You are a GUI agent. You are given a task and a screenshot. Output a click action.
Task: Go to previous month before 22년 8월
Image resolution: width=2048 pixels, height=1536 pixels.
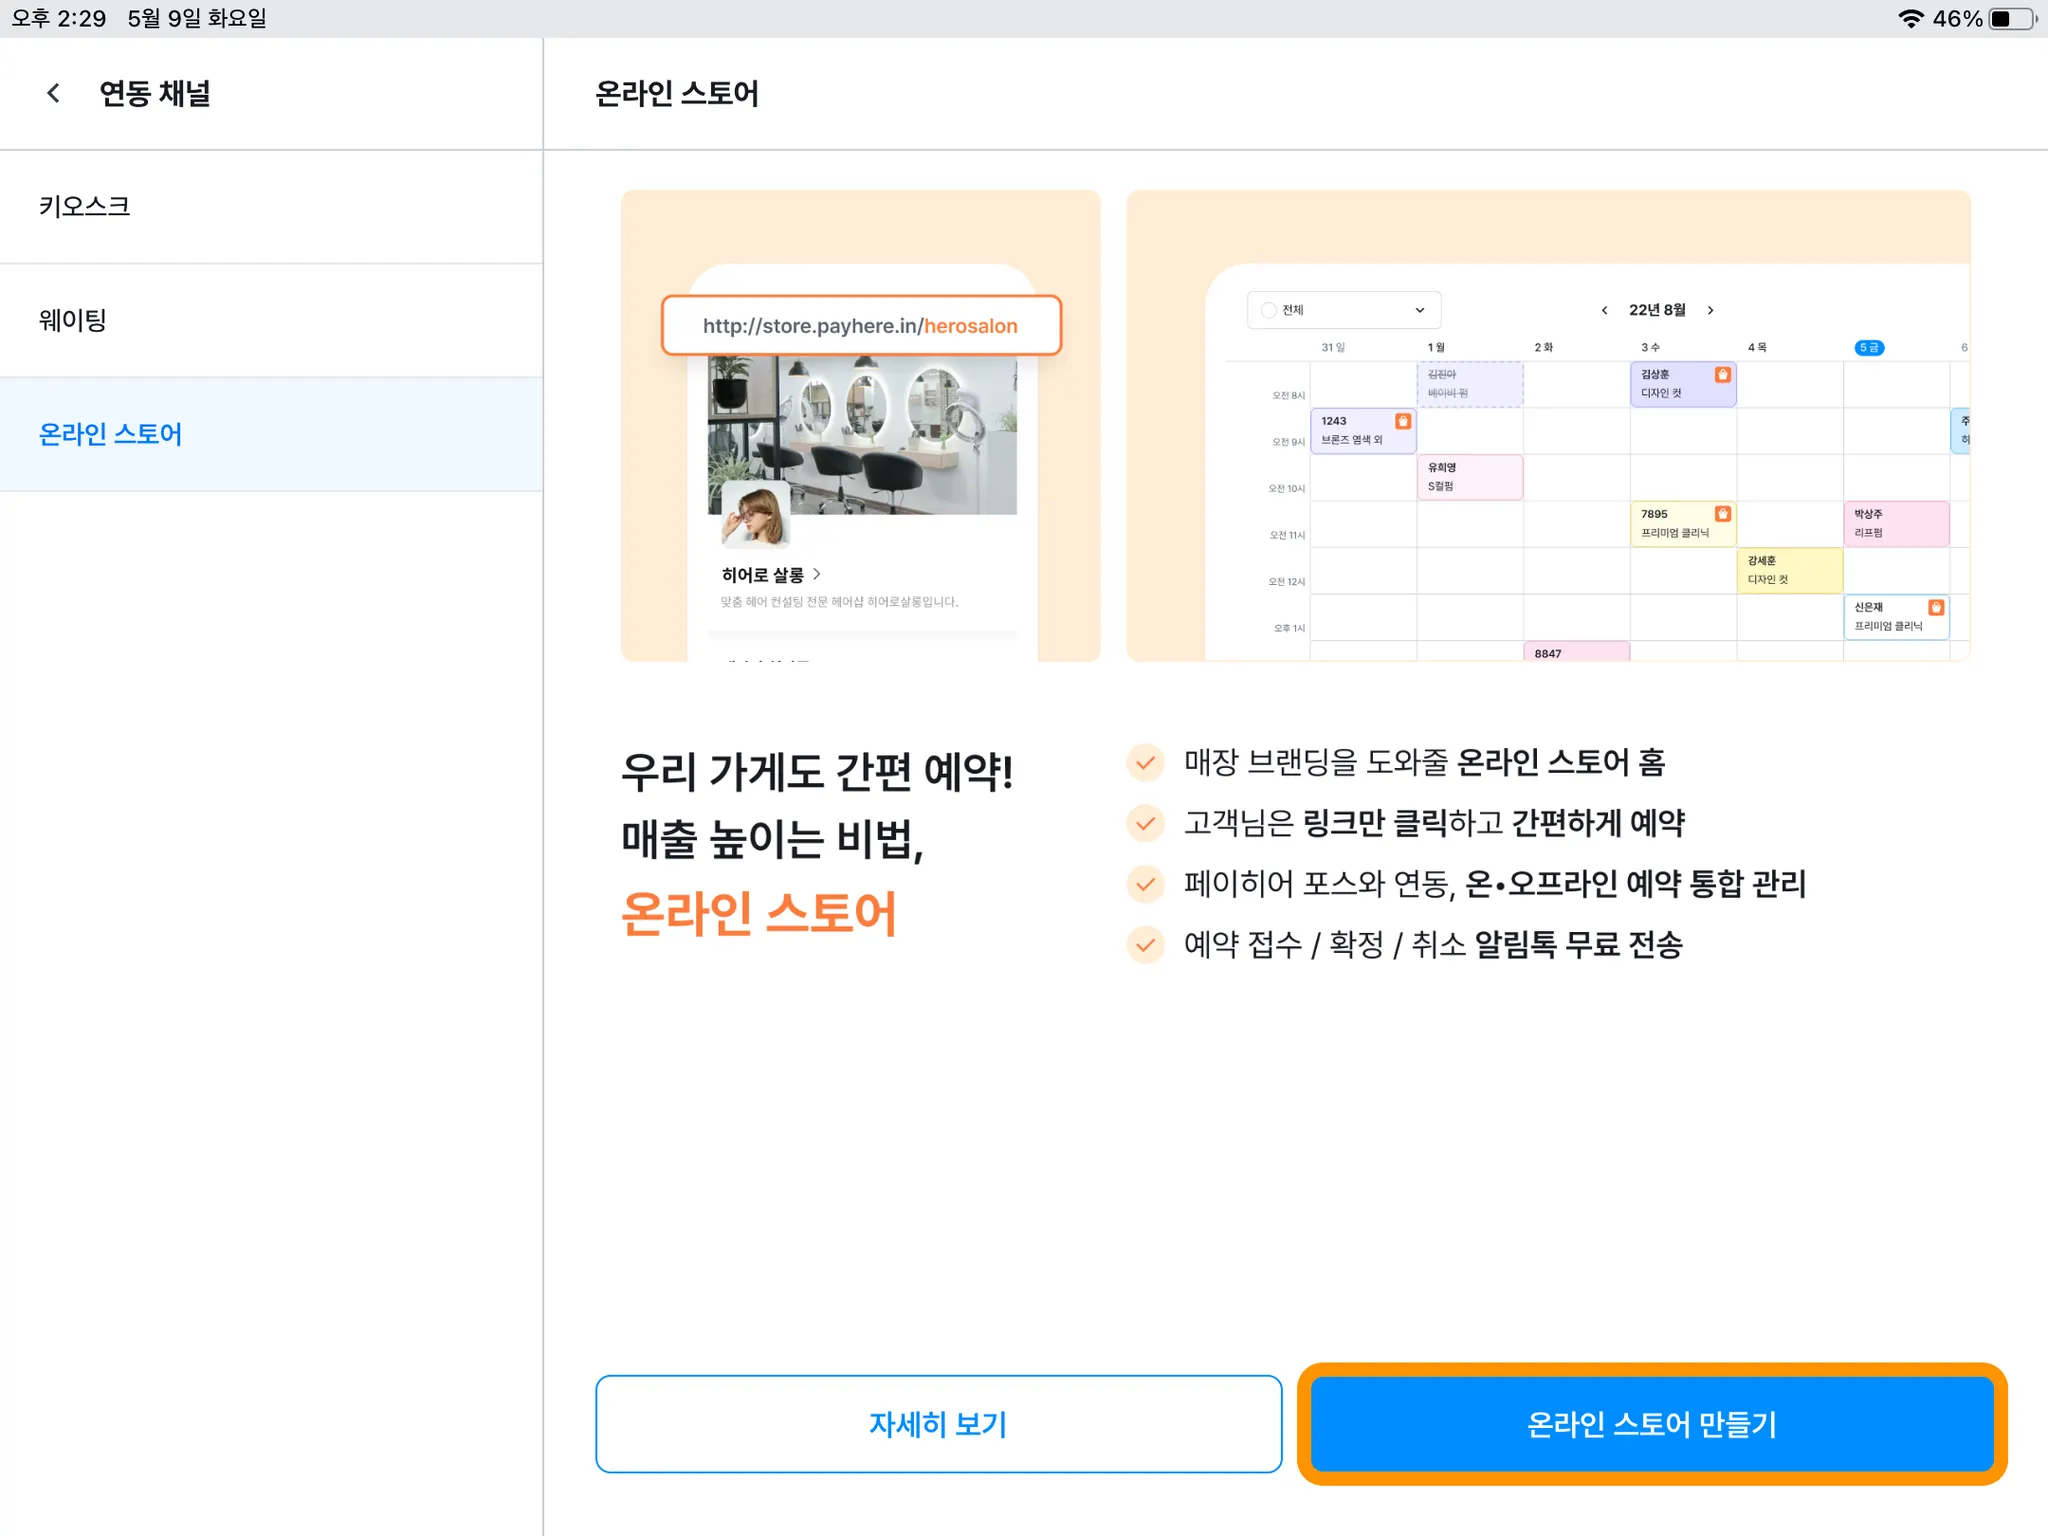[1604, 310]
